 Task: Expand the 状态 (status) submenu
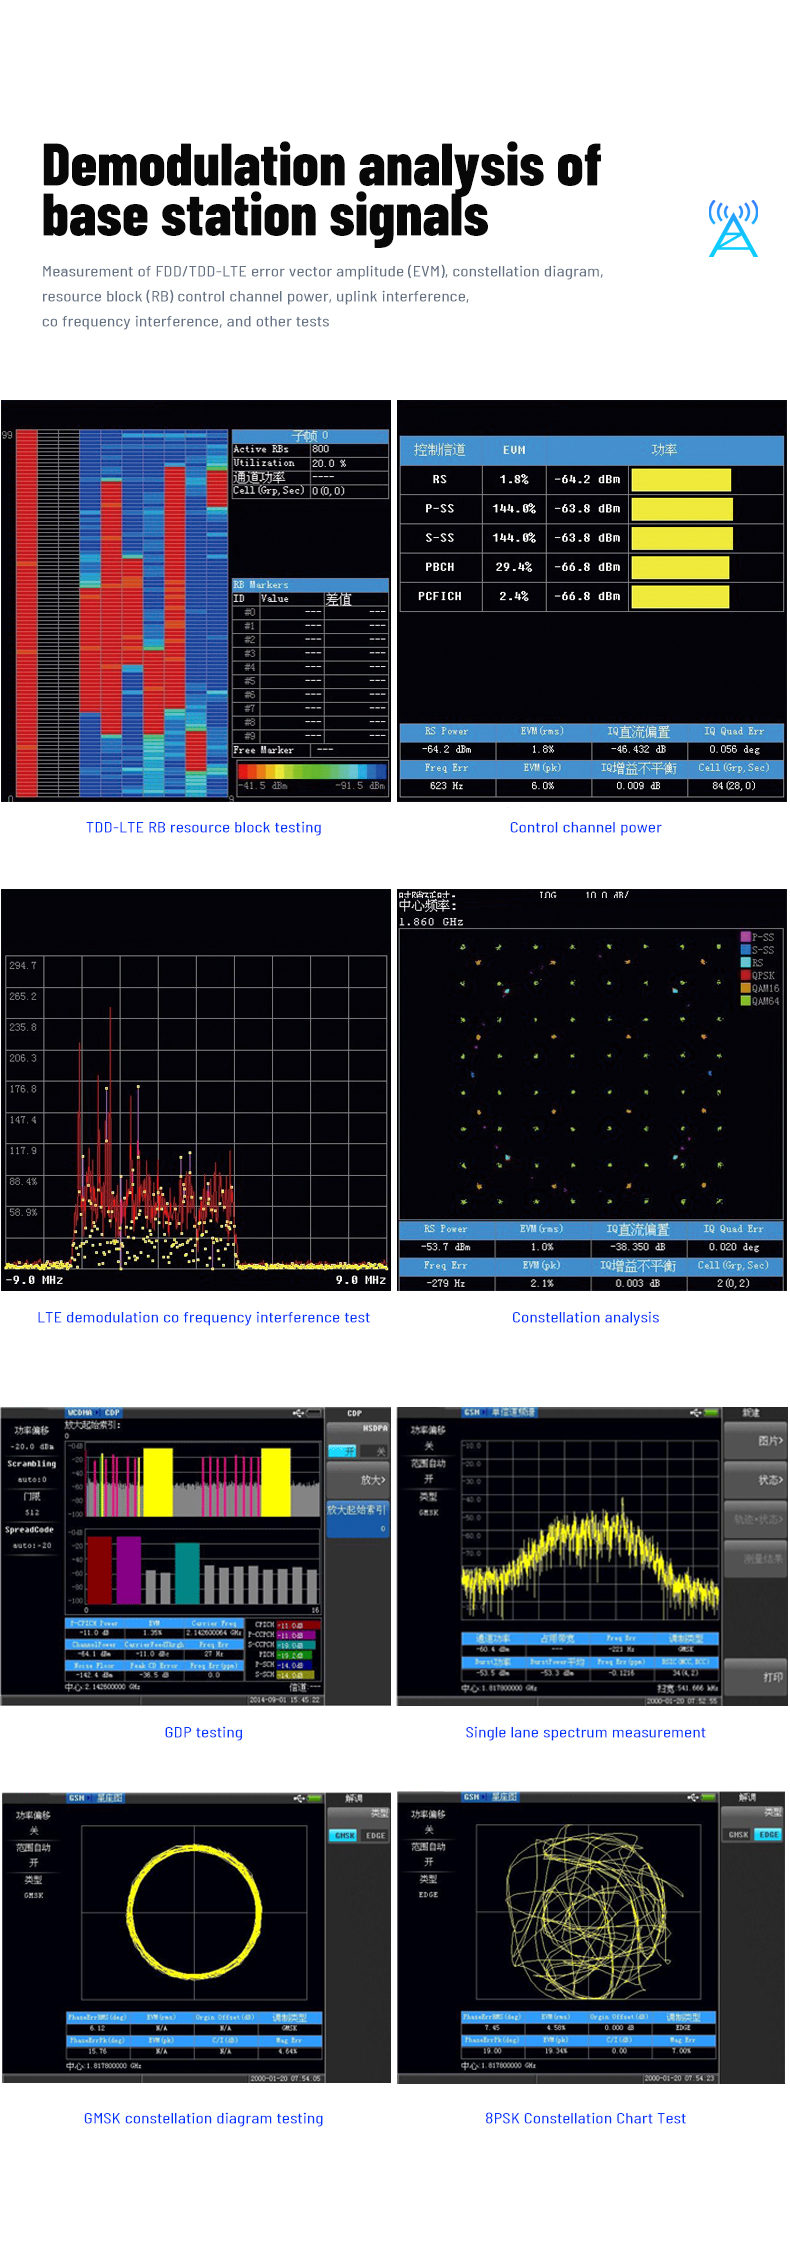tap(755, 1480)
